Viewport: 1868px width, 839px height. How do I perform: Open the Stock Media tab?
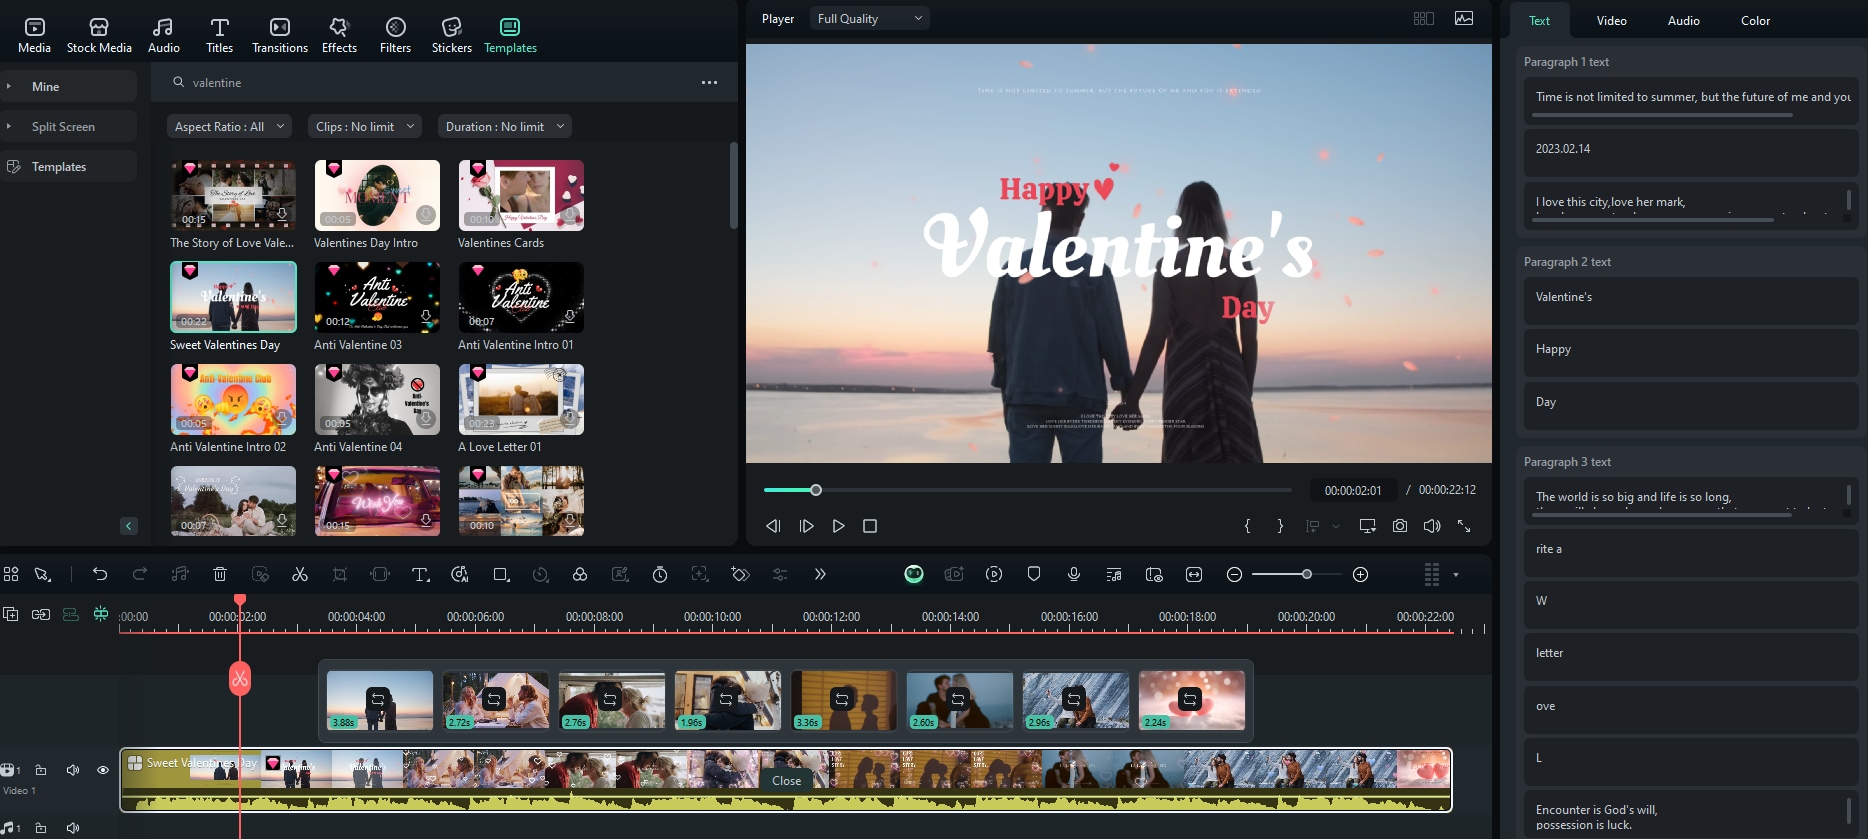click(99, 35)
